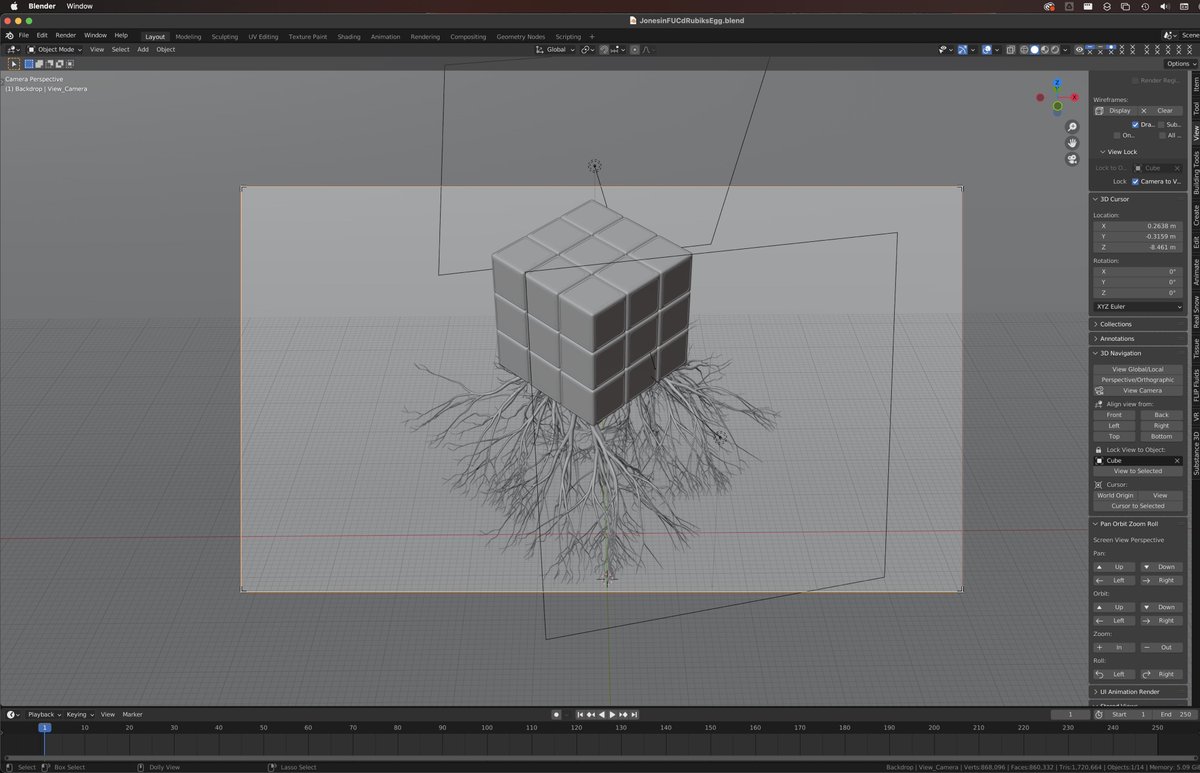Toggle X-ray display in header
The width and height of the screenshot is (1200, 773).
(1010, 49)
